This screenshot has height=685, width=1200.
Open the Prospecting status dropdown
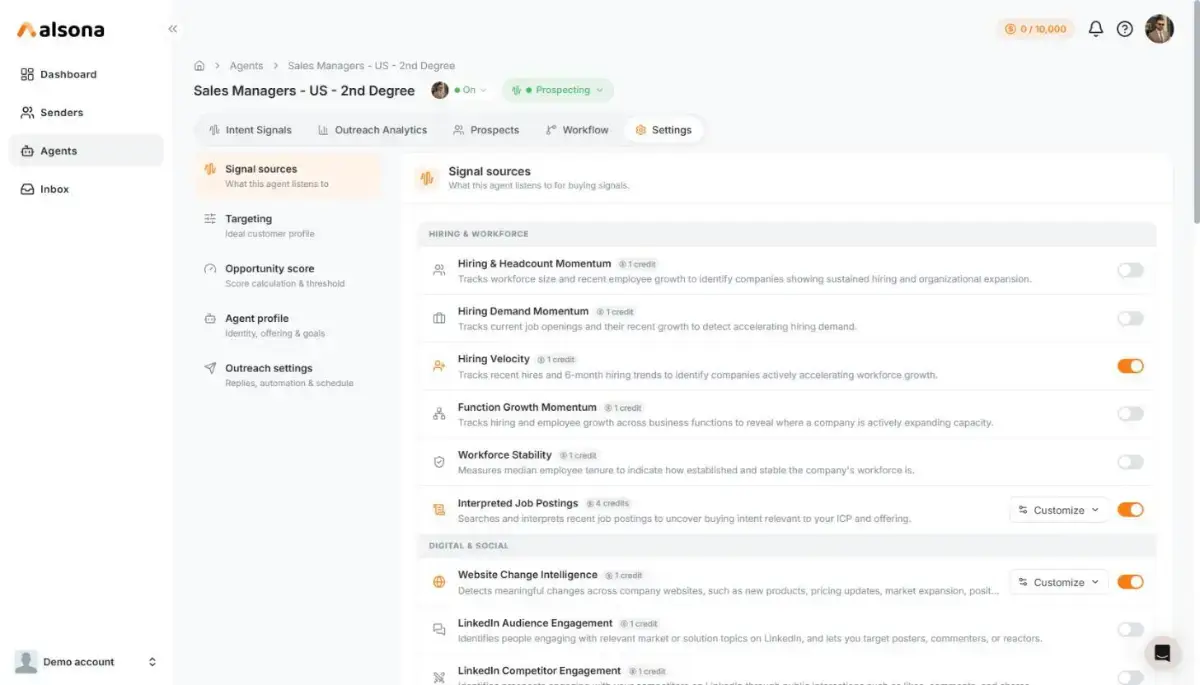[x=558, y=90]
